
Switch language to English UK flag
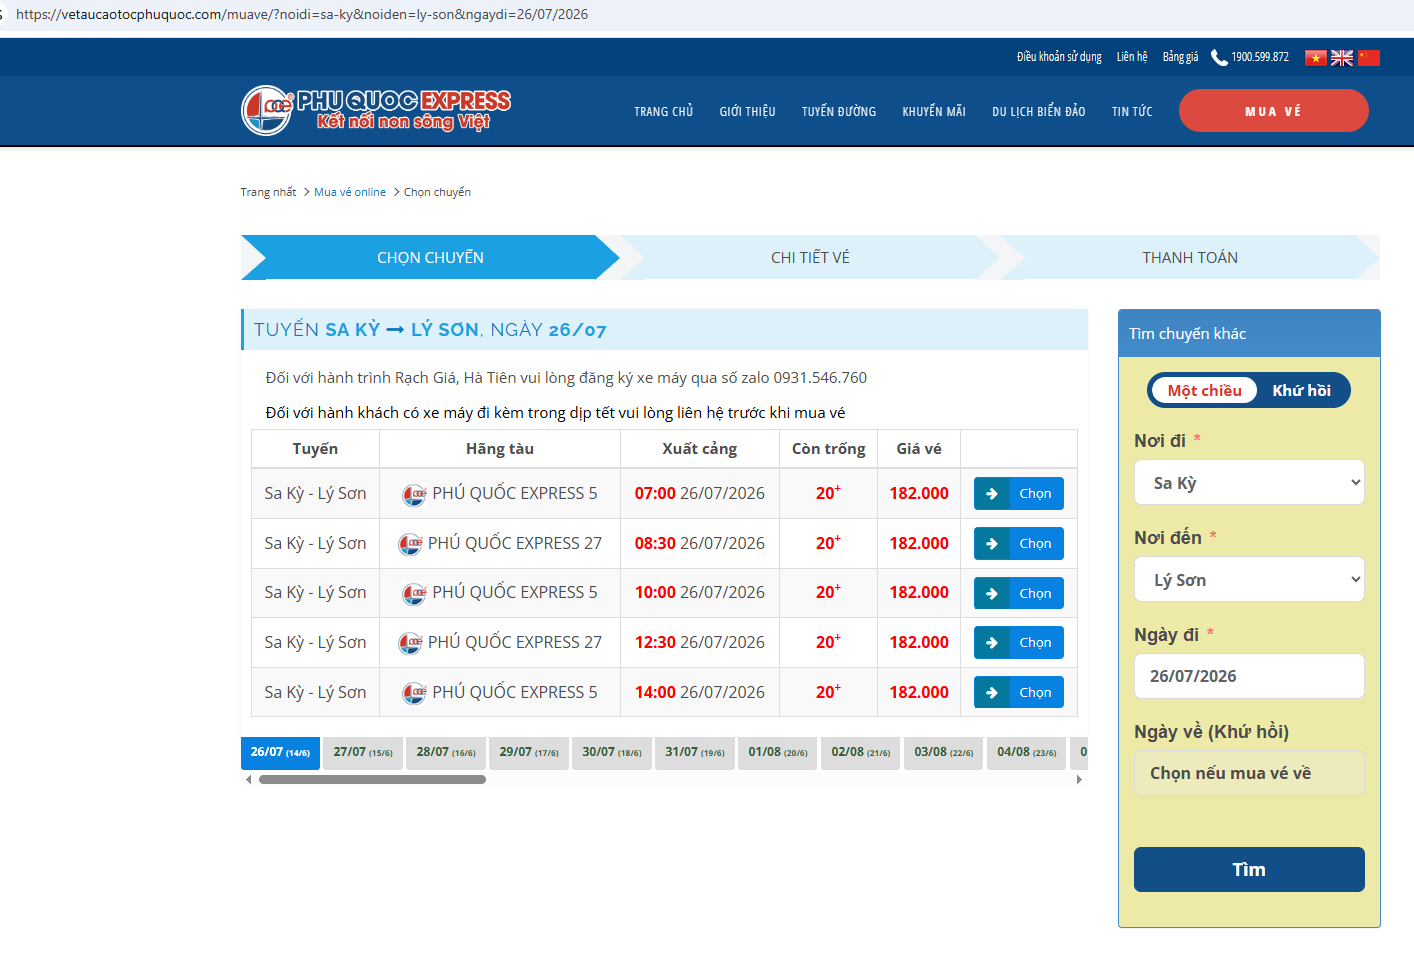pos(1342,58)
